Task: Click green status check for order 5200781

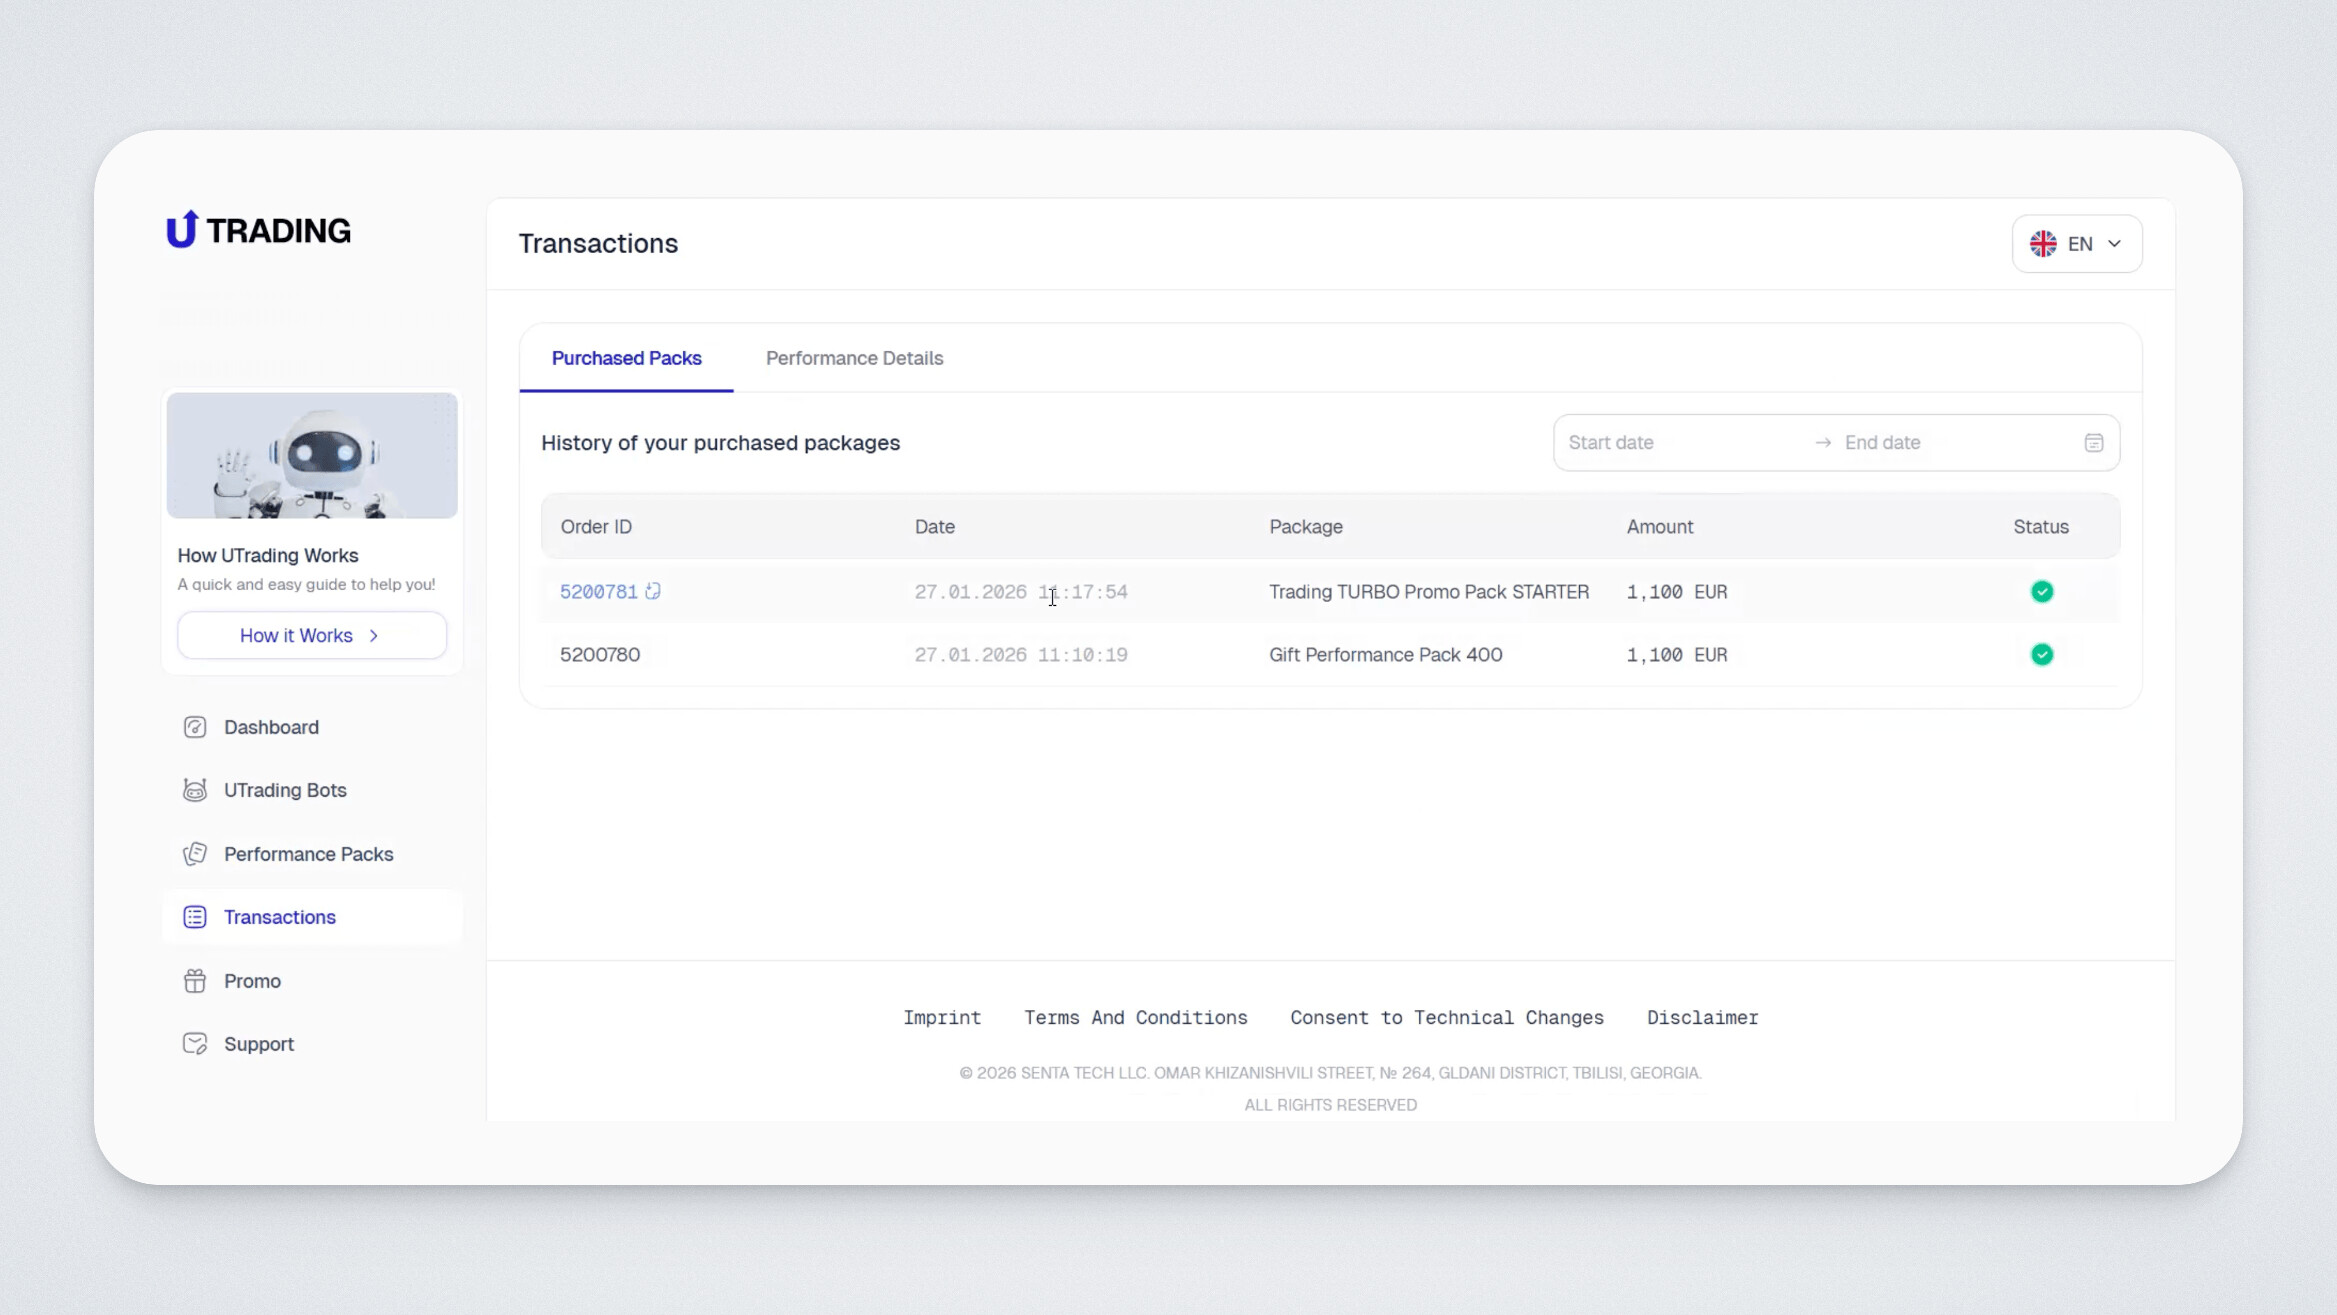Action: (x=2041, y=592)
